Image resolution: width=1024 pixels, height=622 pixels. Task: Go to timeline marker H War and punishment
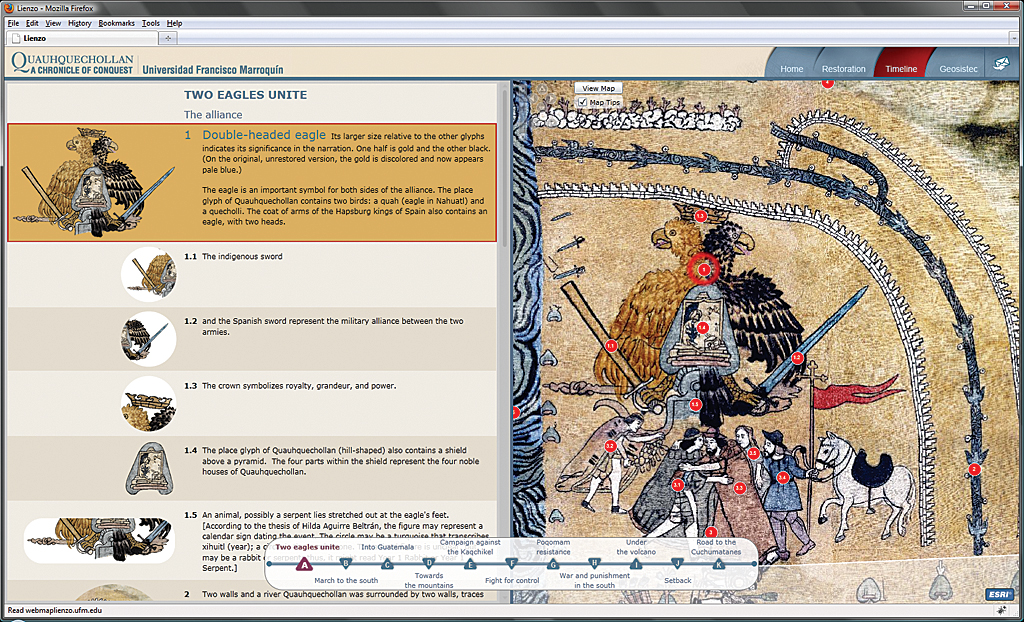(x=594, y=564)
